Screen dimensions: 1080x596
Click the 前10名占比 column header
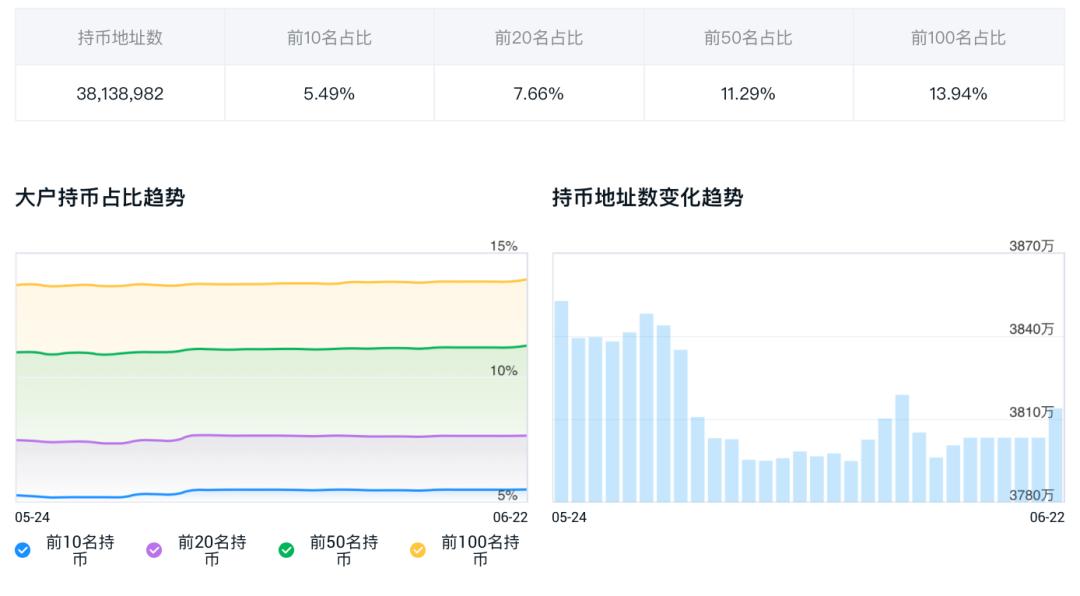pos(329,38)
